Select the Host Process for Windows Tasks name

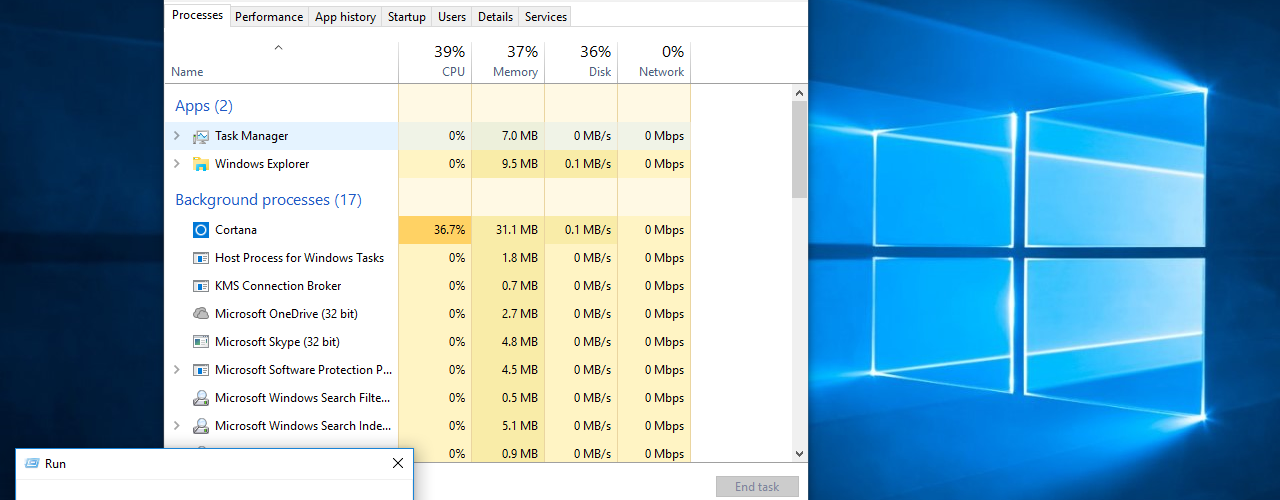click(300, 258)
